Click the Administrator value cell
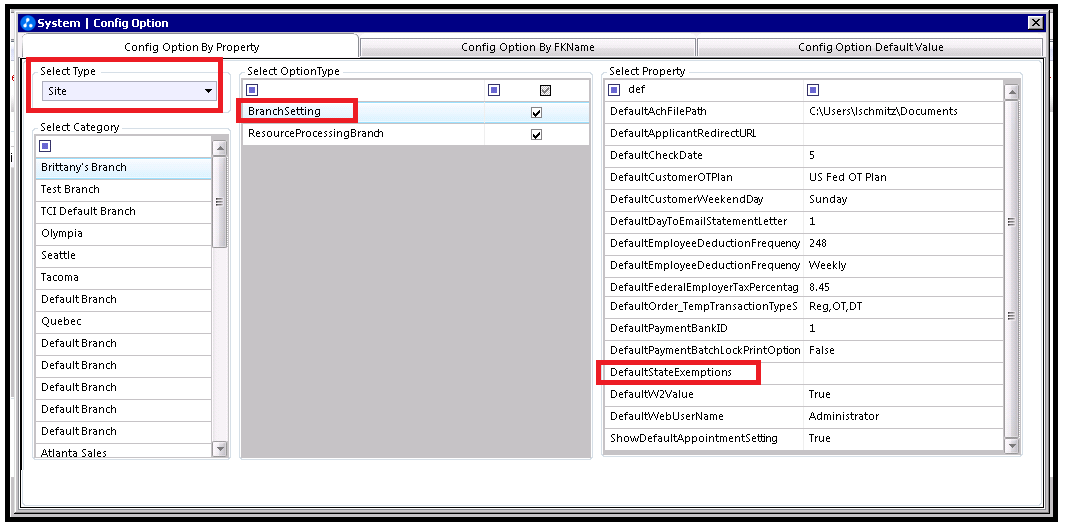The width and height of the screenshot is (1066, 526). [904, 417]
